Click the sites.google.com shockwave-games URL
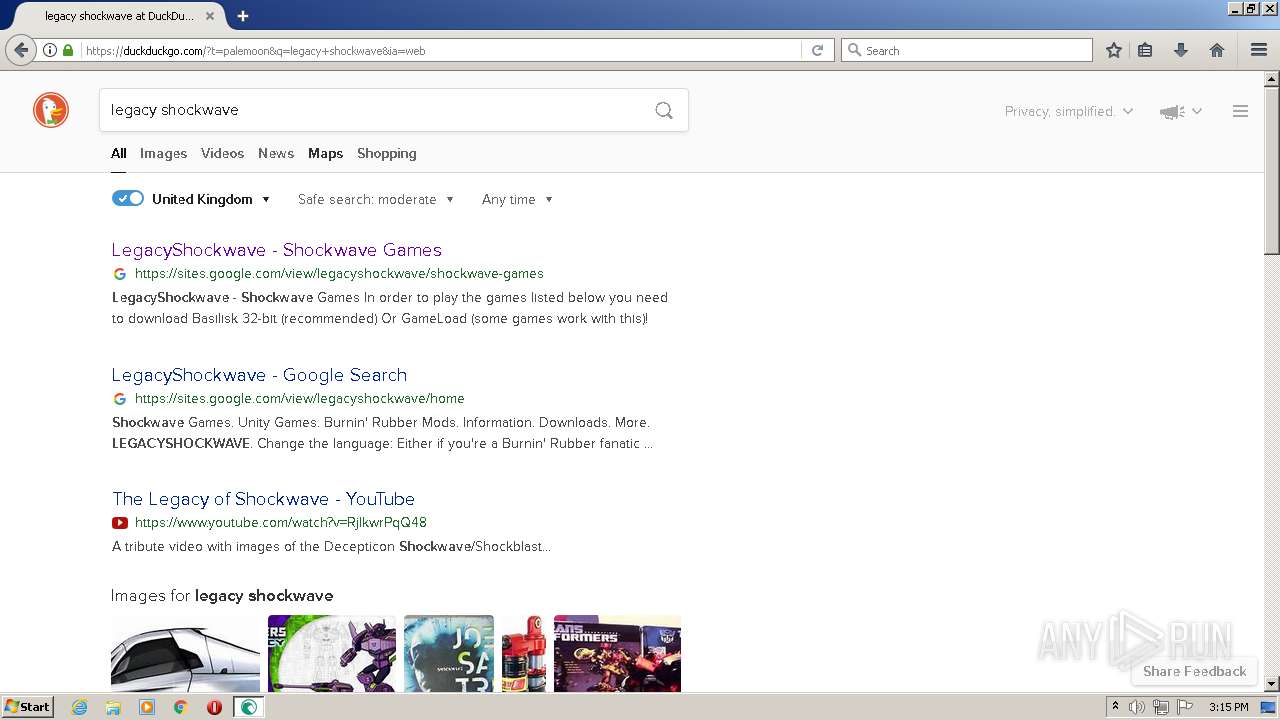The width and height of the screenshot is (1280, 720). point(339,273)
